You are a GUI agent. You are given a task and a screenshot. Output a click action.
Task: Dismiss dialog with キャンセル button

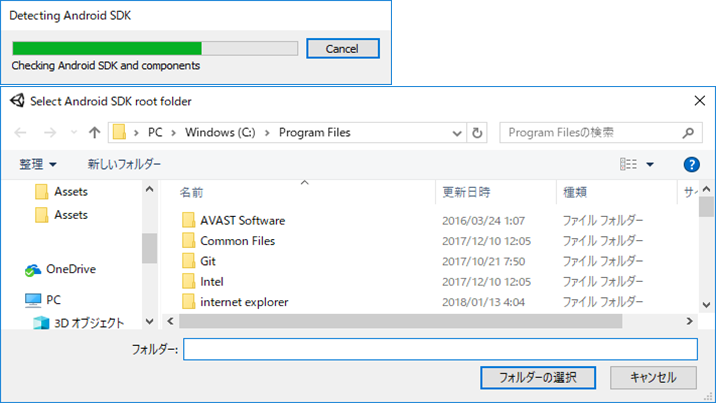653,377
